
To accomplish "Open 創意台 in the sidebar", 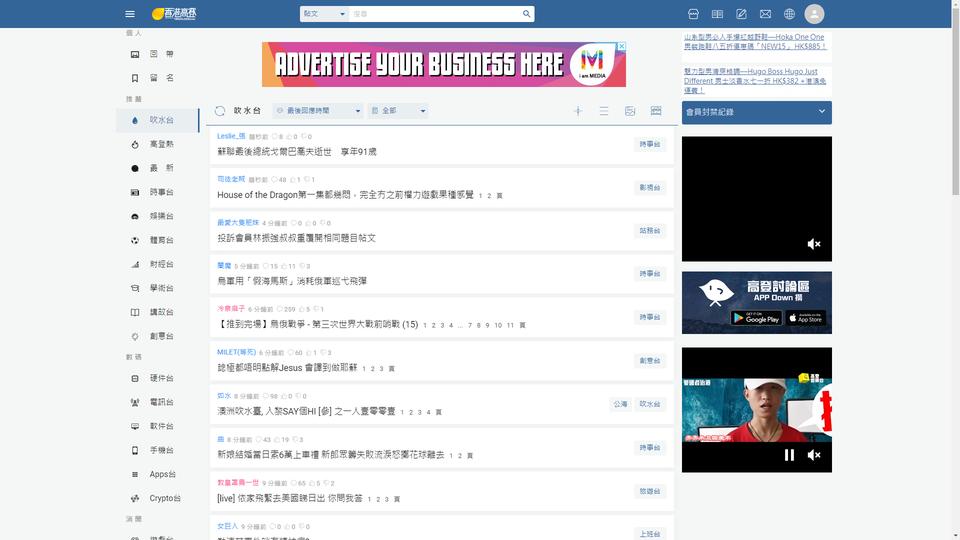I will tap(157, 336).
